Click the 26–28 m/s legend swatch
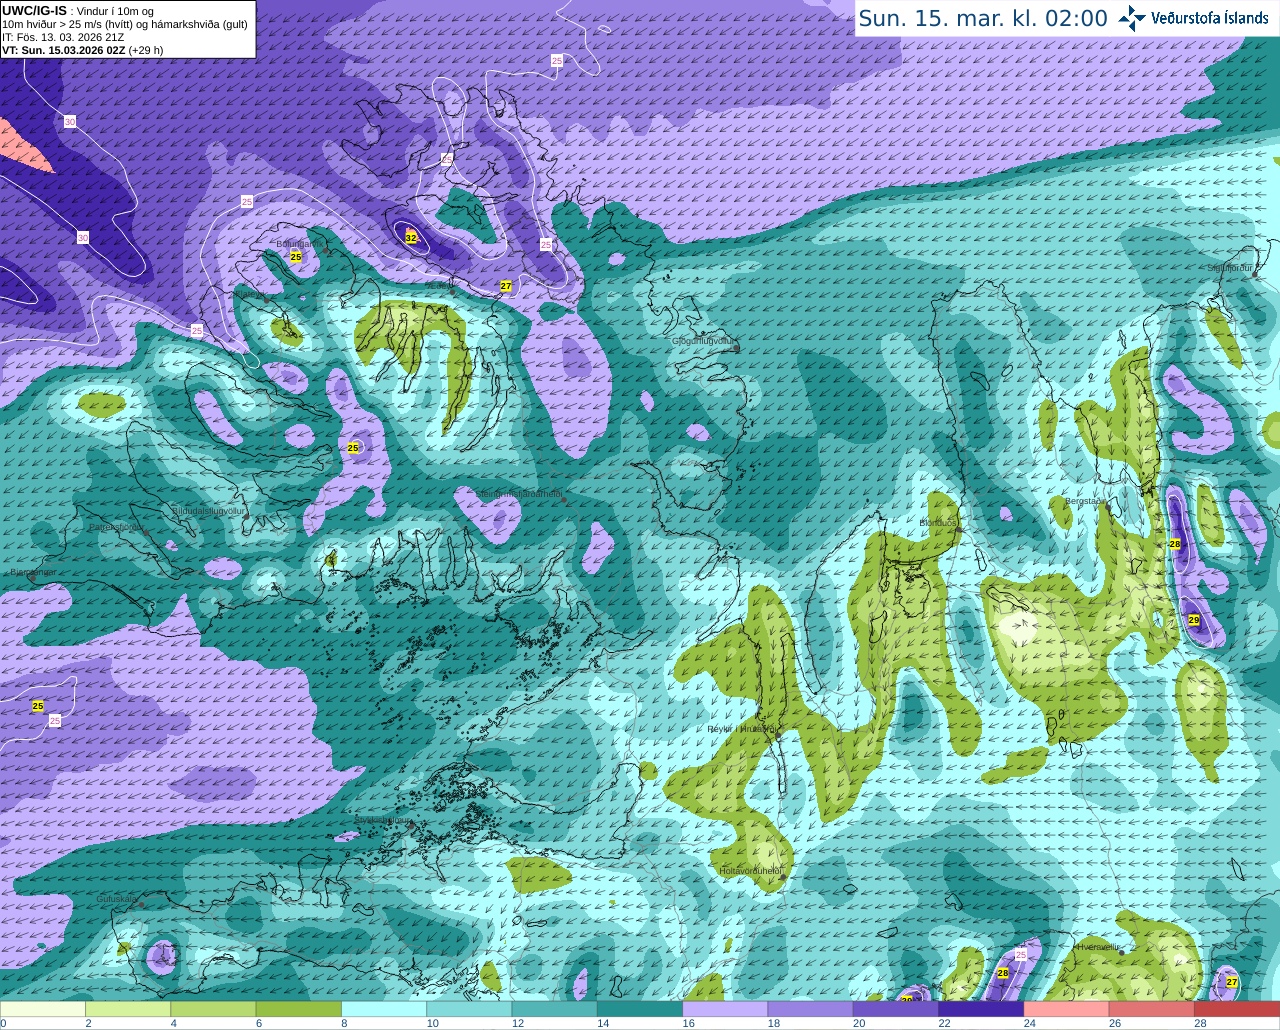This screenshot has height=1030, width=1280. click(x=1152, y=1009)
